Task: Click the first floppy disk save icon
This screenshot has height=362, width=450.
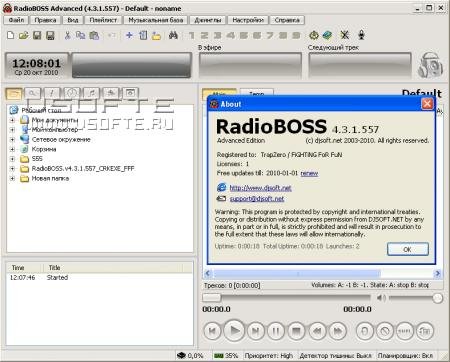Action: pyautogui.click(x=37, y=35)
